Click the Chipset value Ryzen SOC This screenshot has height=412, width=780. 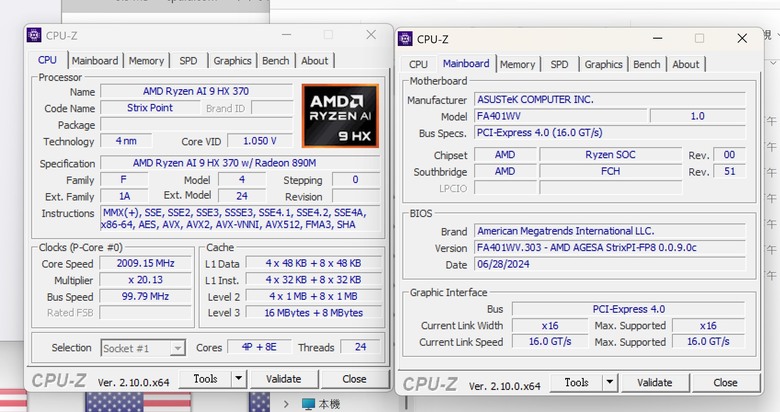[610, 155]
